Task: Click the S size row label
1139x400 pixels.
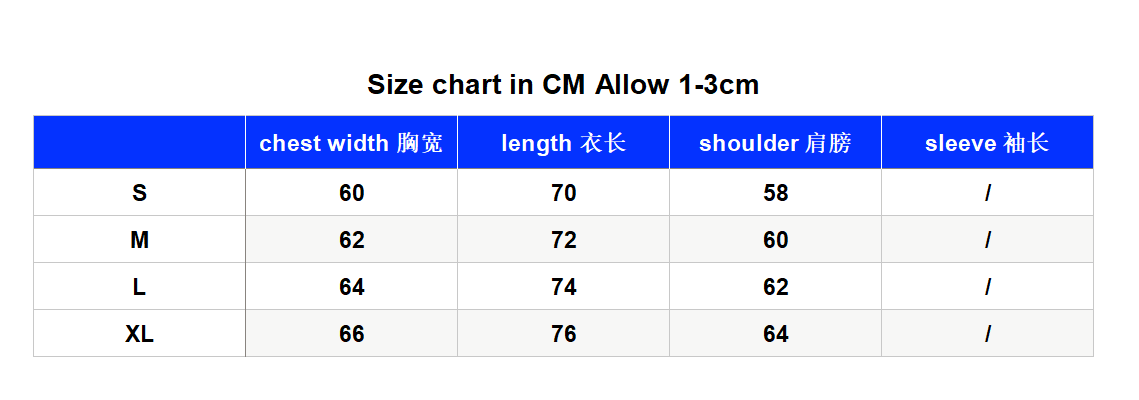Action: click(x=139, y=193)
